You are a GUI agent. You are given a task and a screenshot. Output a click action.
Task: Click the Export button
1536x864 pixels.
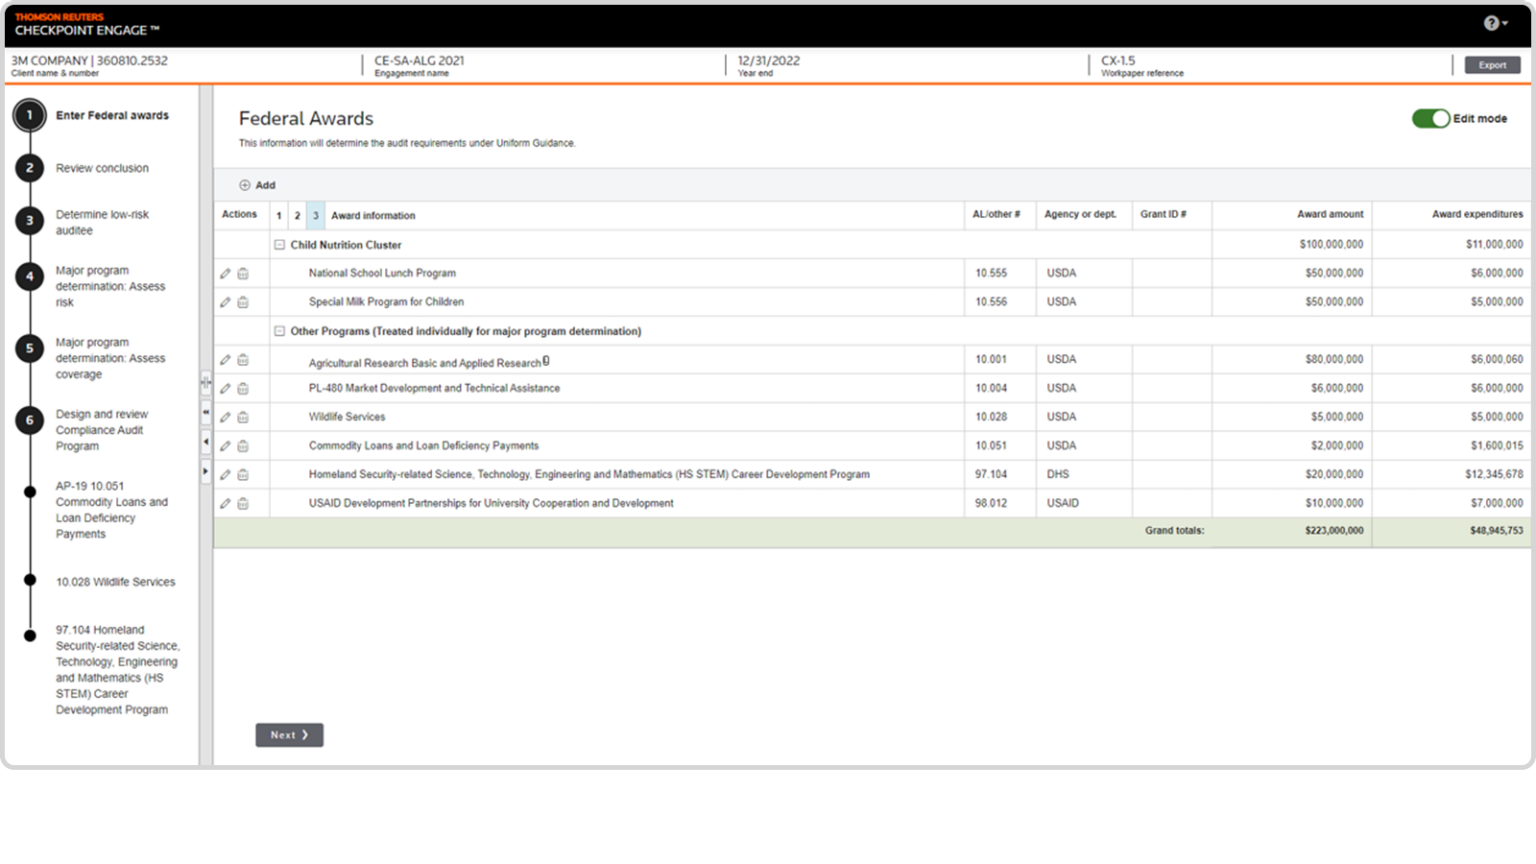[x=1492, y=65]
